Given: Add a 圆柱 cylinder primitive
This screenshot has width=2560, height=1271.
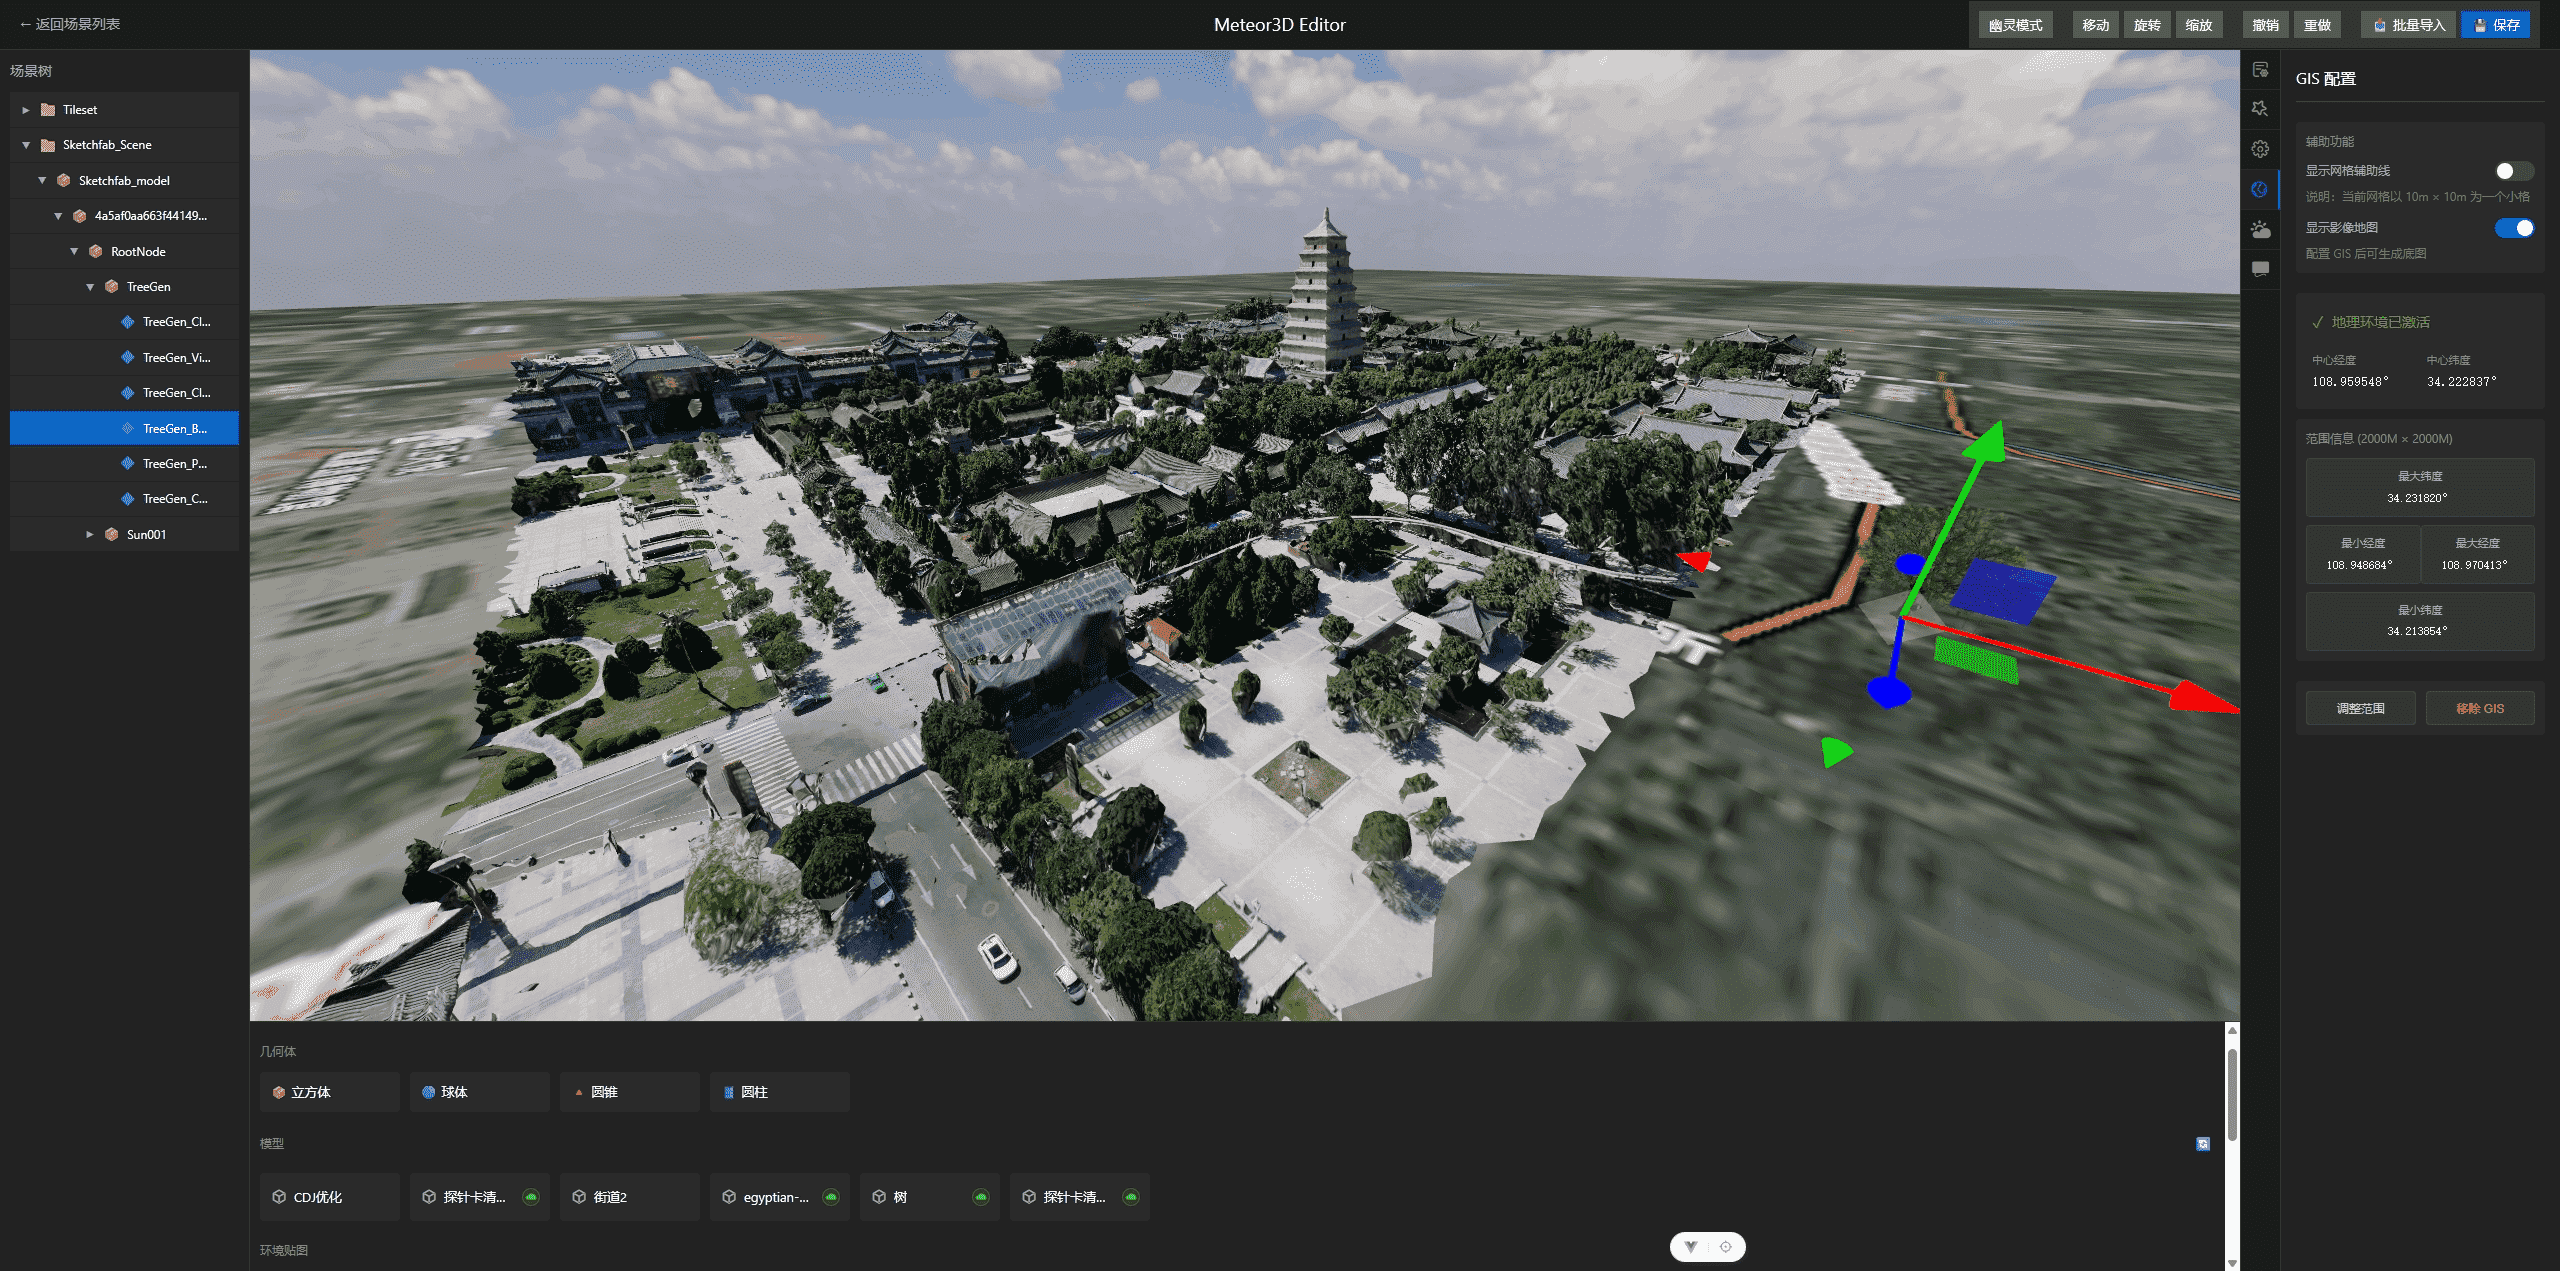Looking at the screenshot, I should 780,1092.
